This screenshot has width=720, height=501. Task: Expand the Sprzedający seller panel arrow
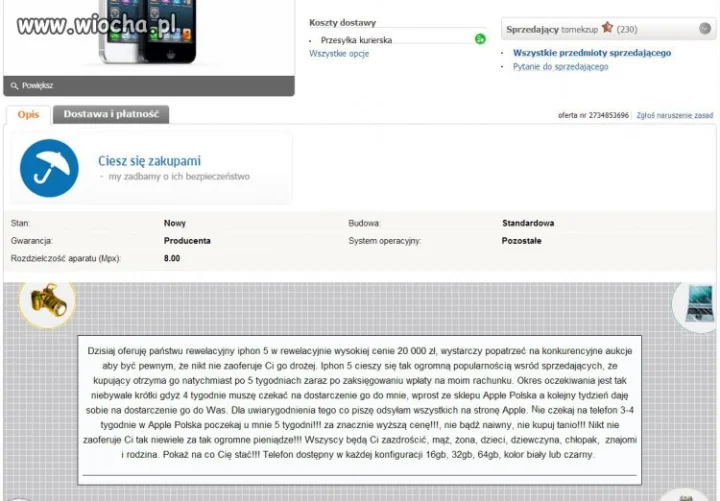pos(705,28)
